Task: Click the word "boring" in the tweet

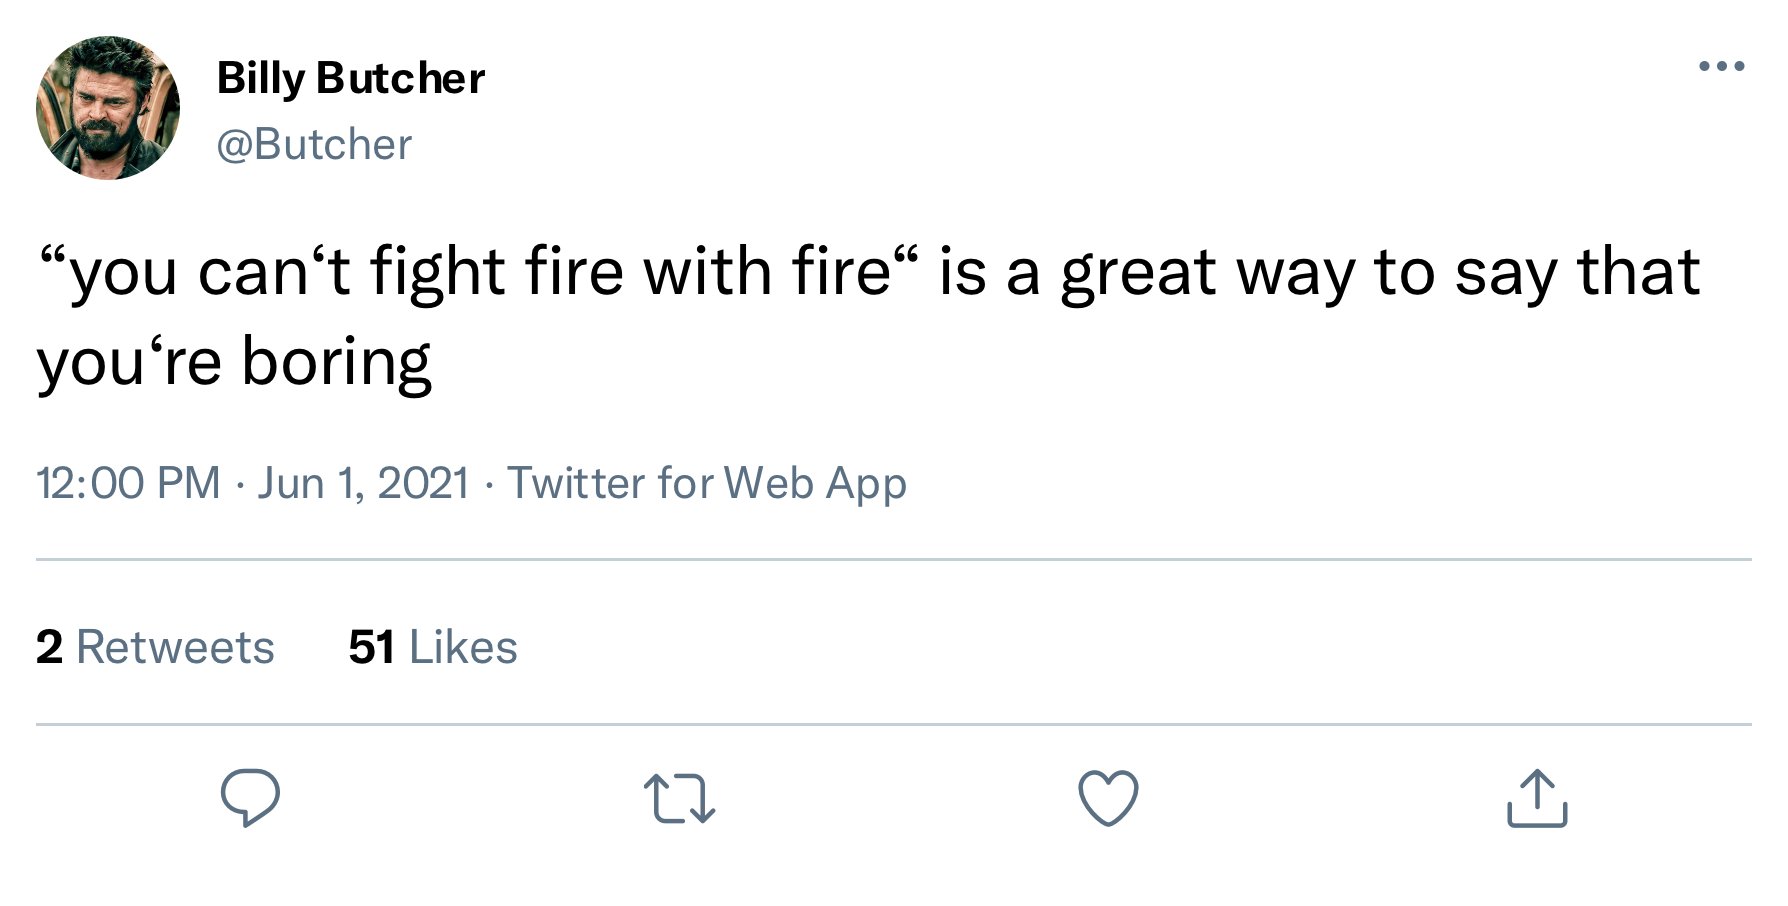Action: coord(337,362)
